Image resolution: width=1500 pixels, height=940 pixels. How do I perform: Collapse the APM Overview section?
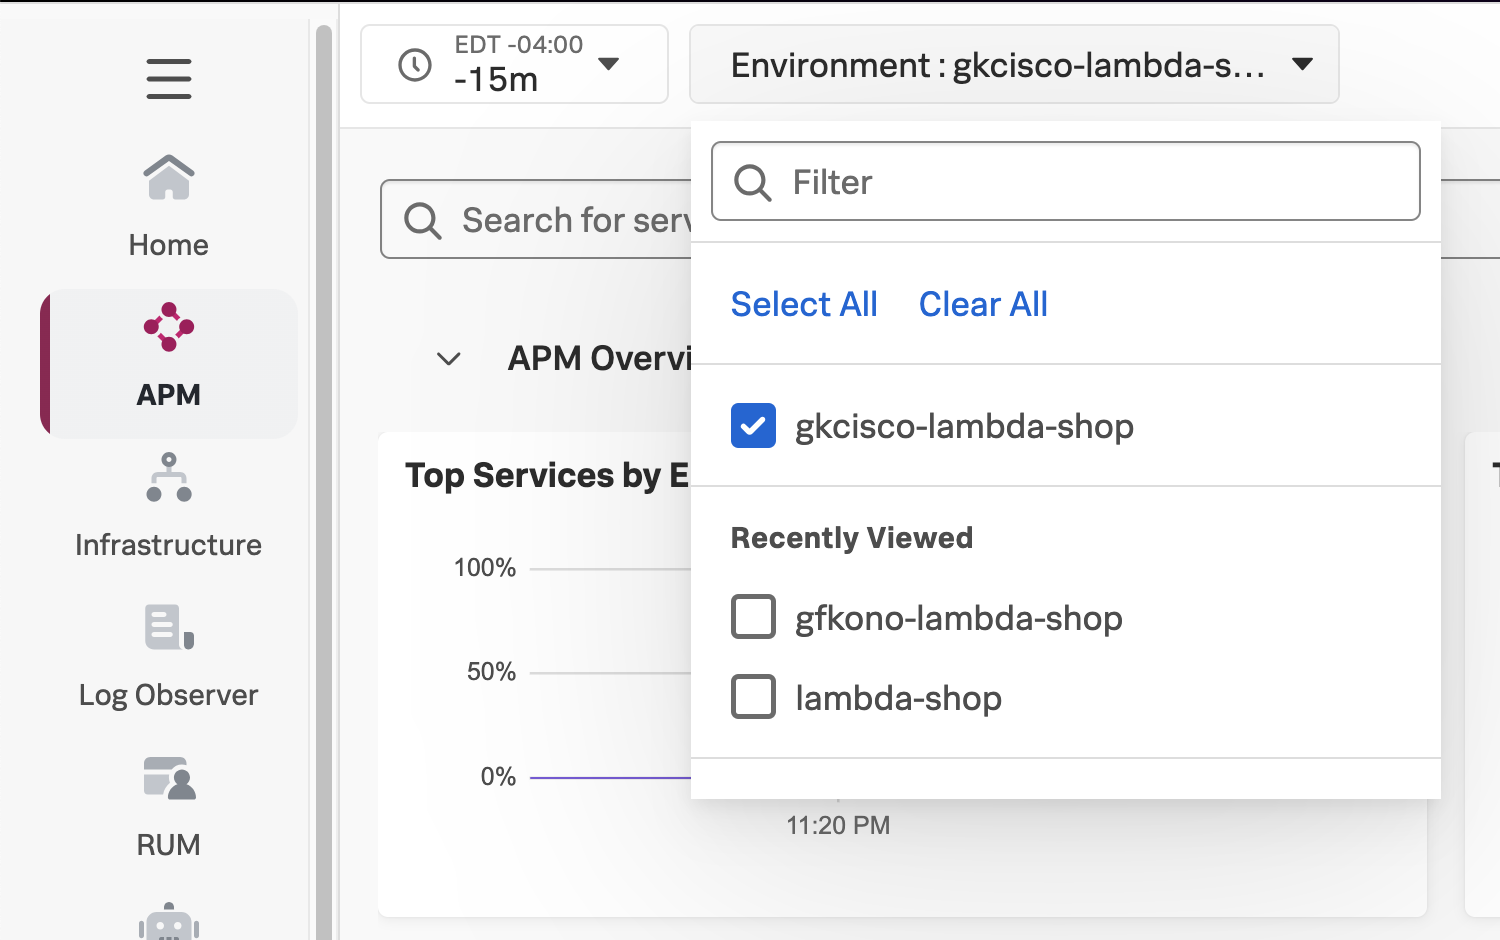[448, 358]
